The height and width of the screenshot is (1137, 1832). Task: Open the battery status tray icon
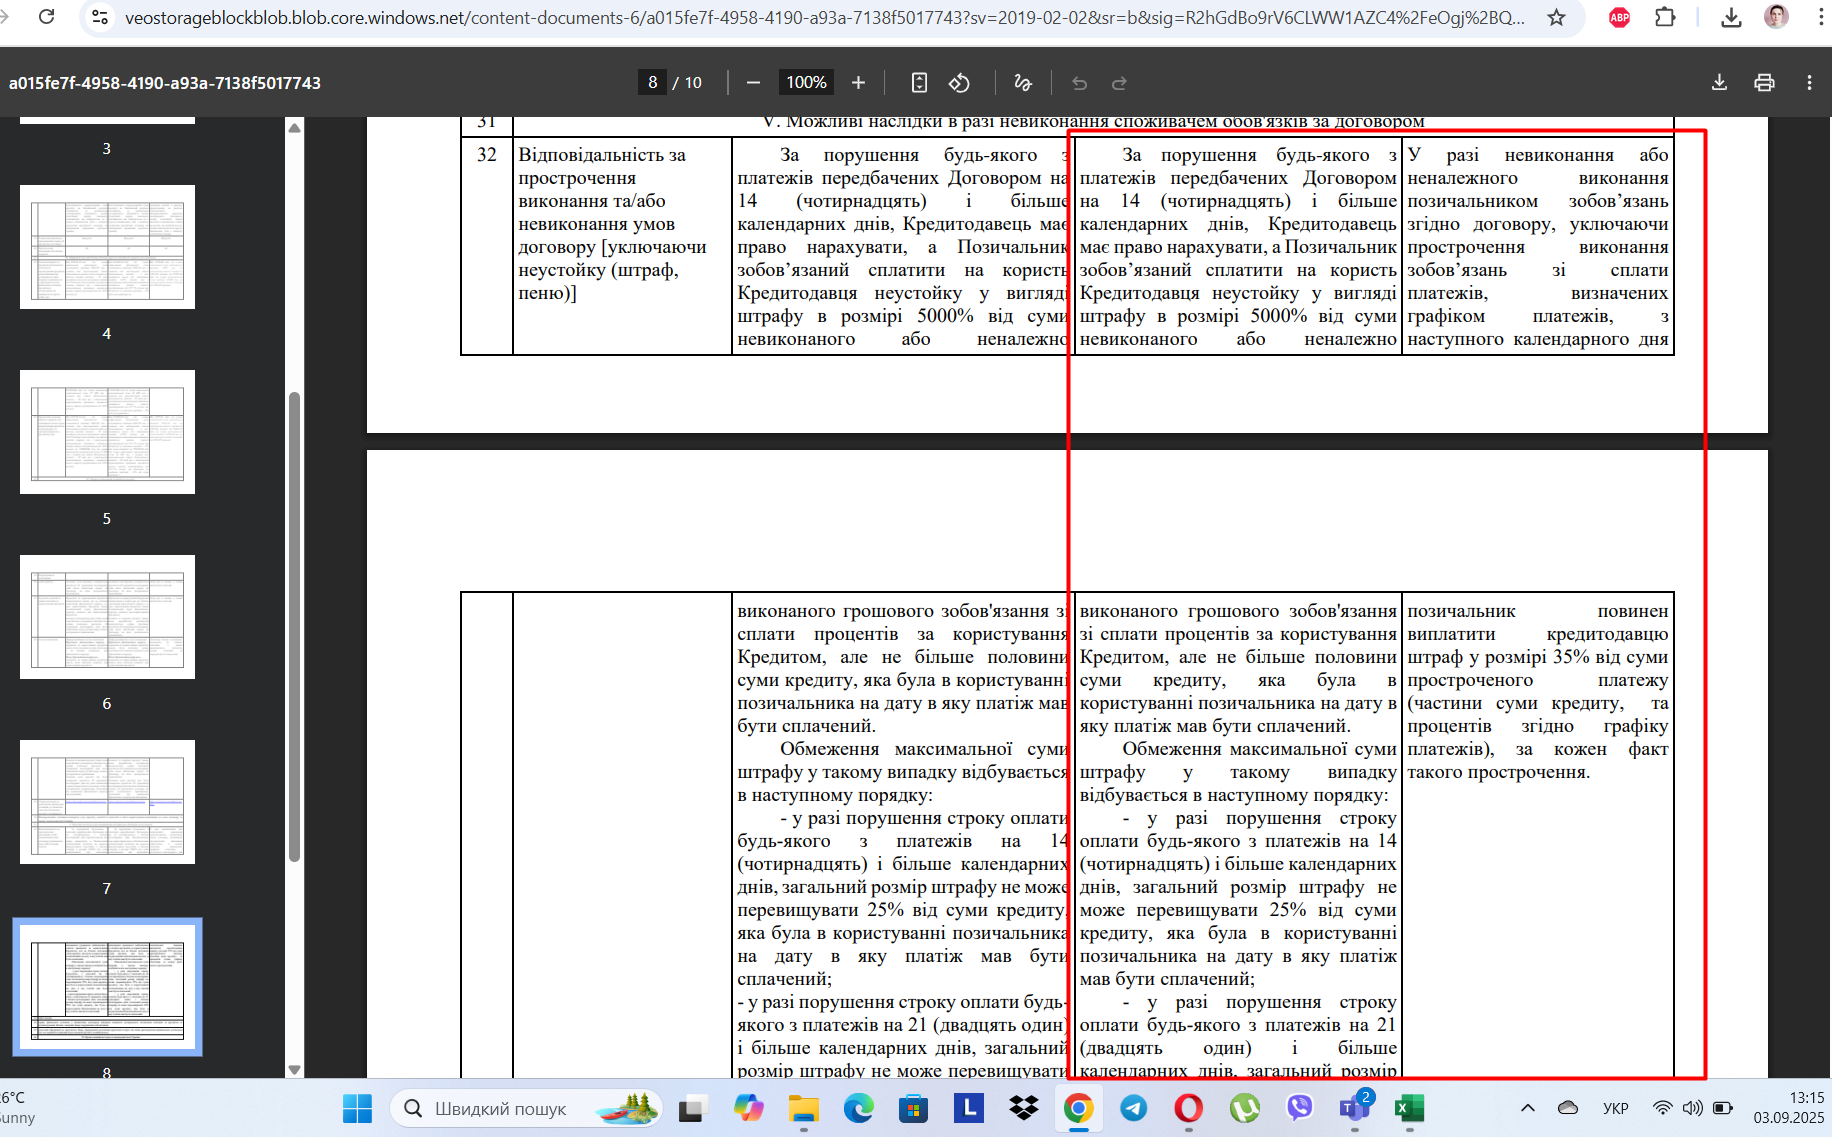click(x=1723, y=1108)
